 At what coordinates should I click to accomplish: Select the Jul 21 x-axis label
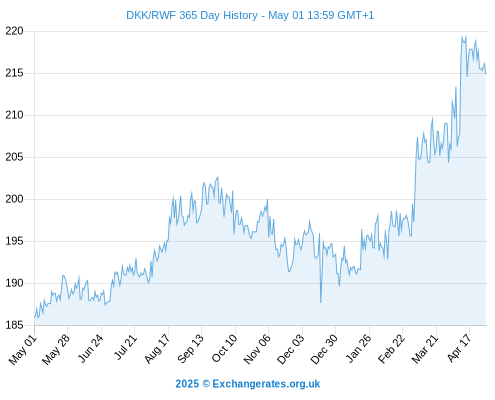[x=125, y=347]
